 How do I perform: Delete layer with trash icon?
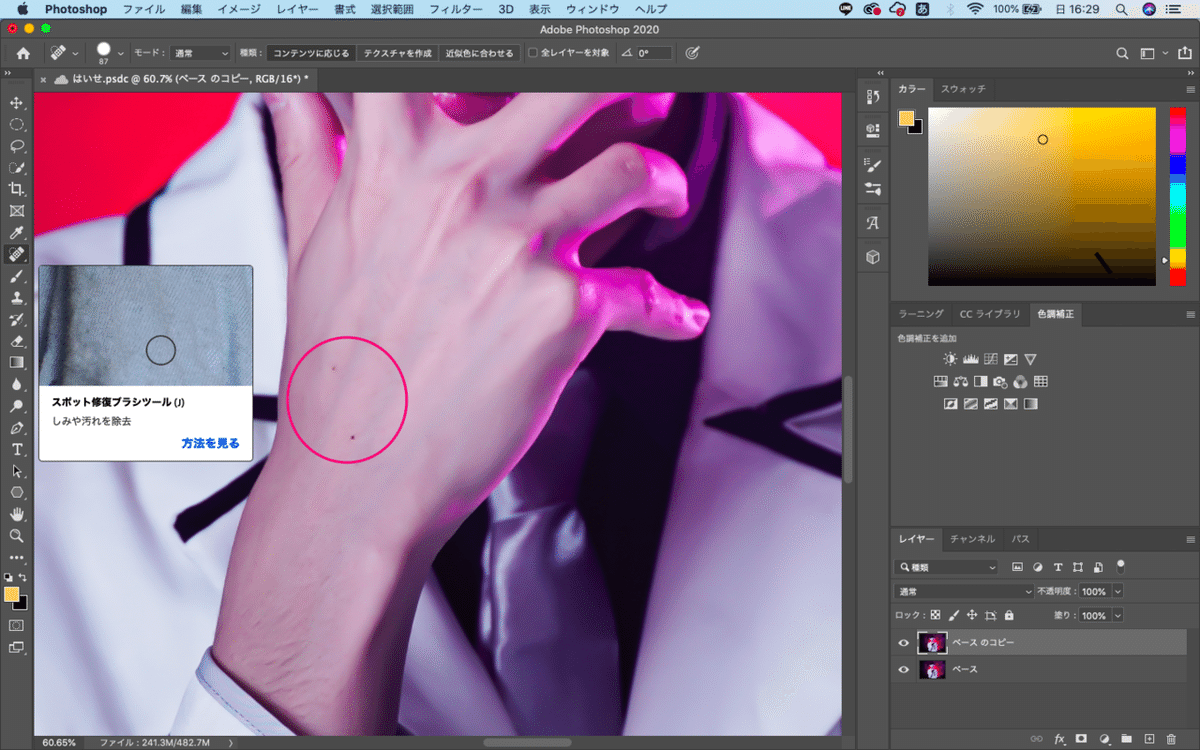pyautogui.click(x=1171, y=739)
